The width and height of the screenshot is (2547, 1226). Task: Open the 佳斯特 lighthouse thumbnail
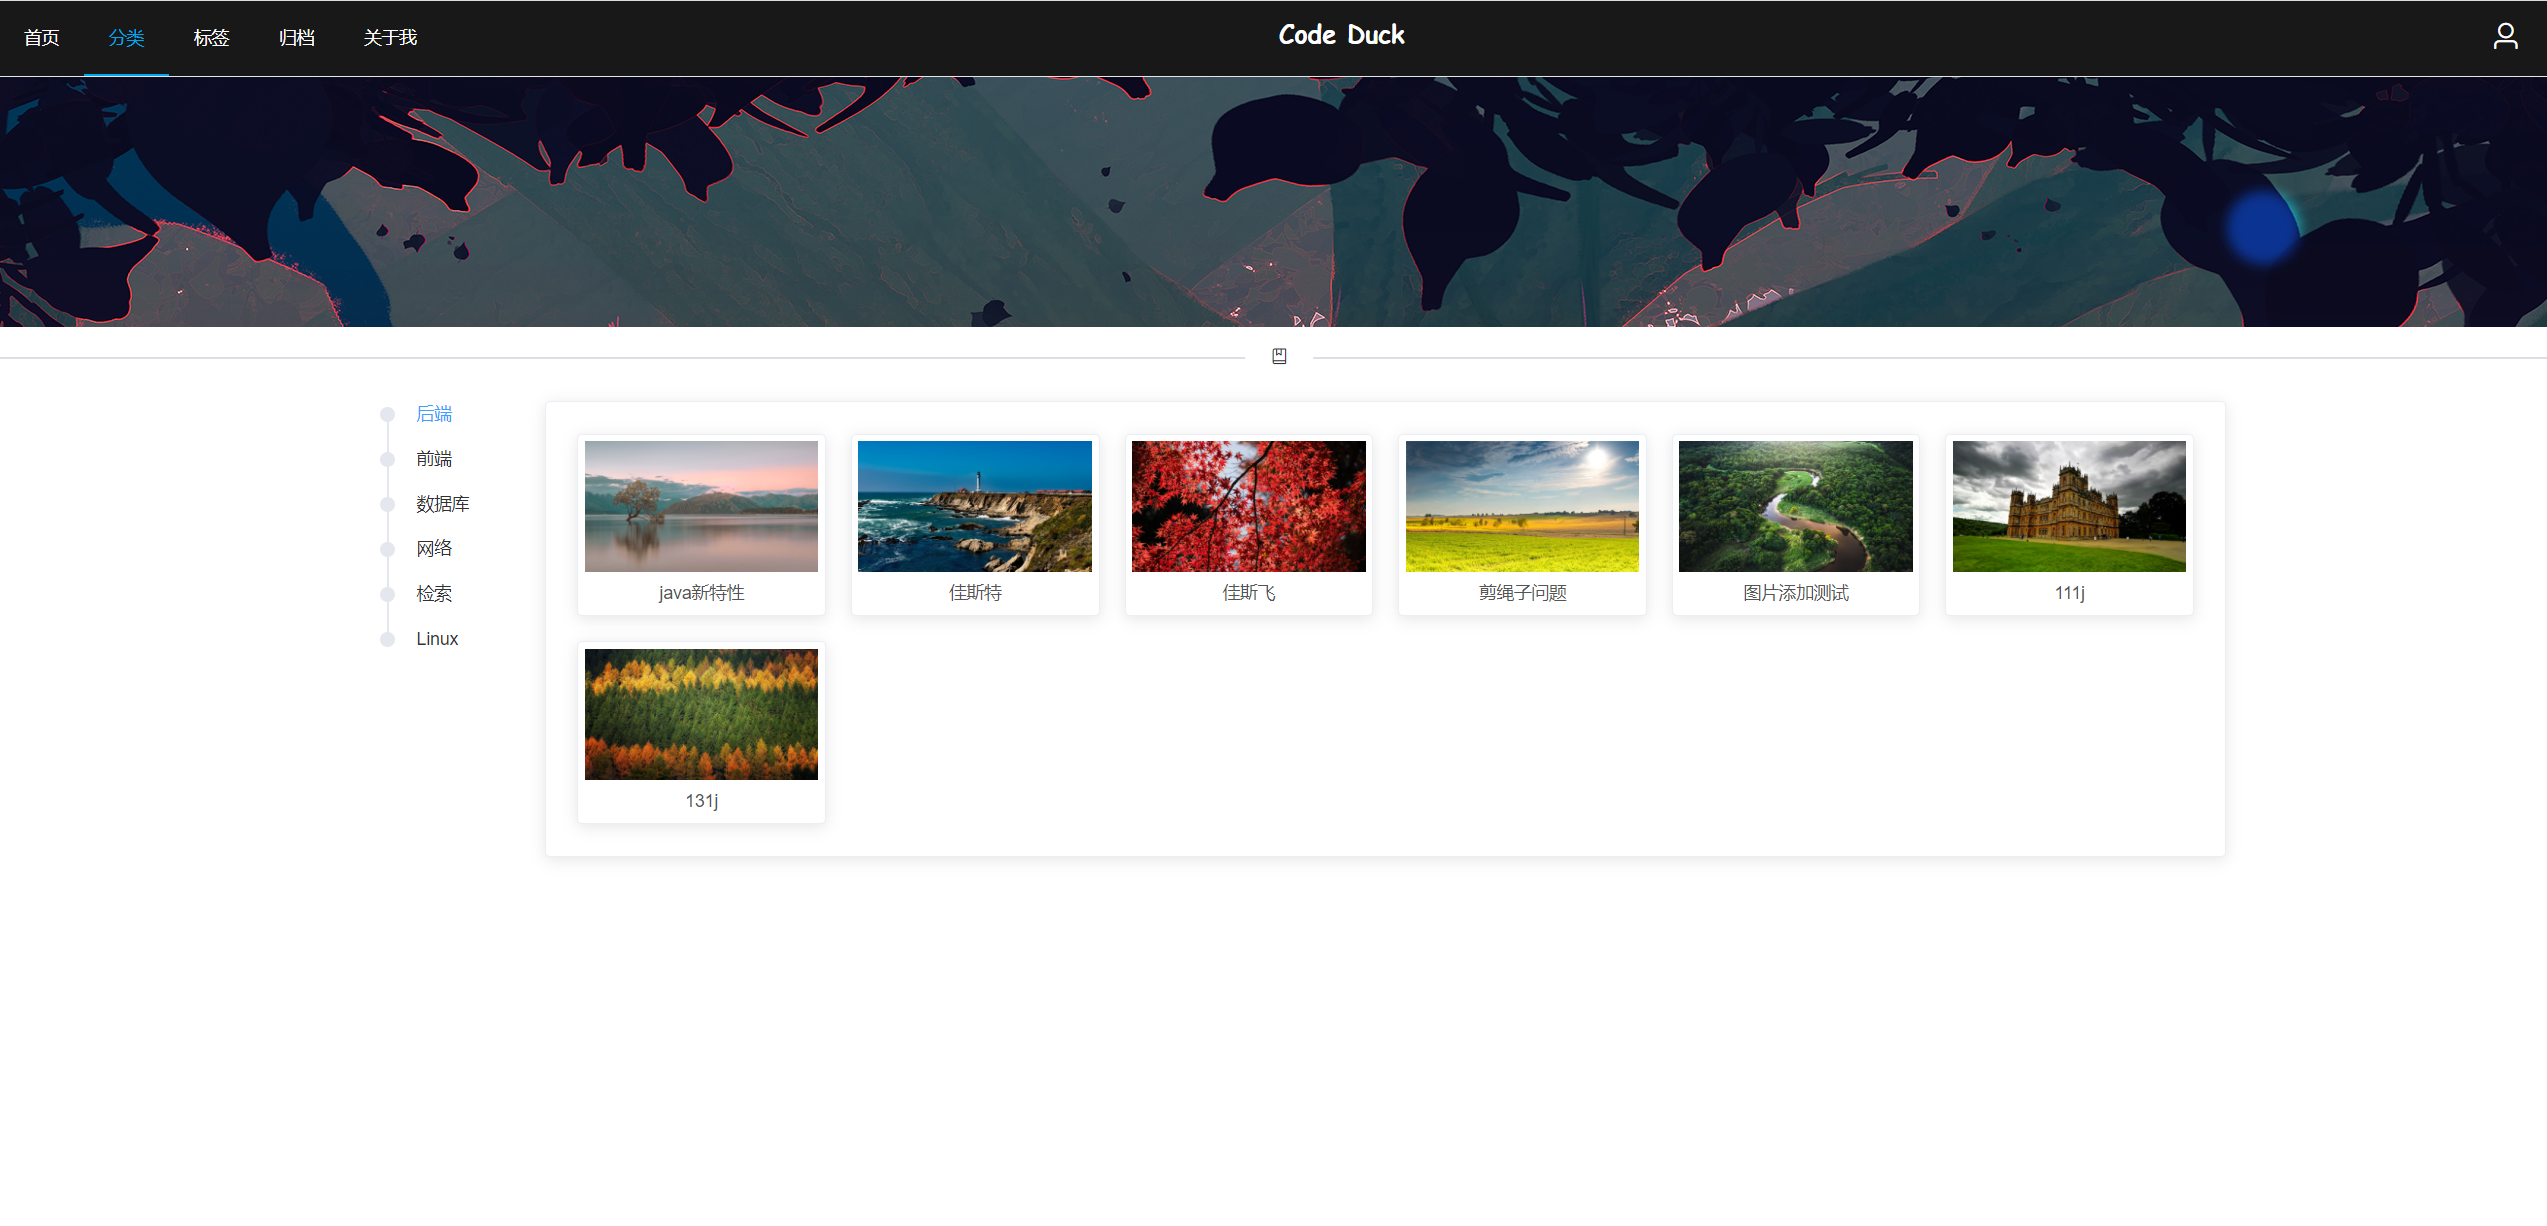975,506
